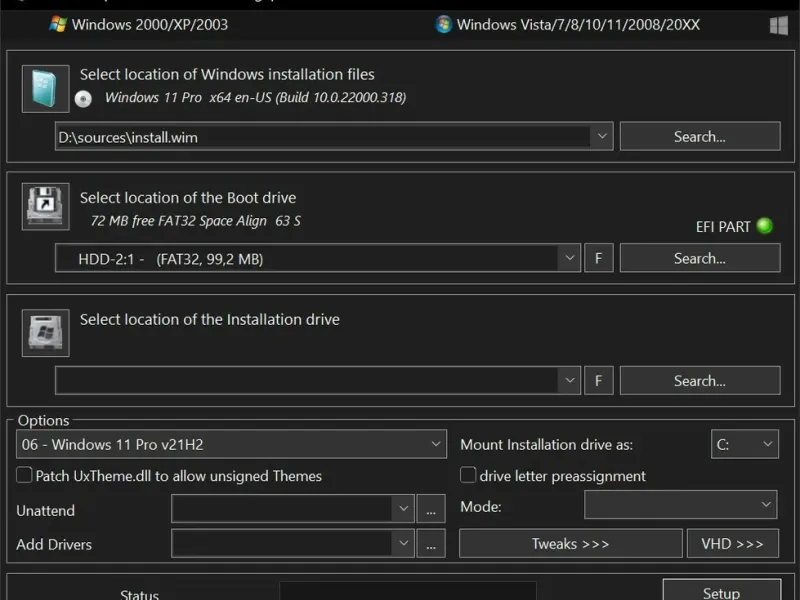The height and width of the screenshot is (600, 800).
Task: Click the Status progress bar
Action: 408,591
